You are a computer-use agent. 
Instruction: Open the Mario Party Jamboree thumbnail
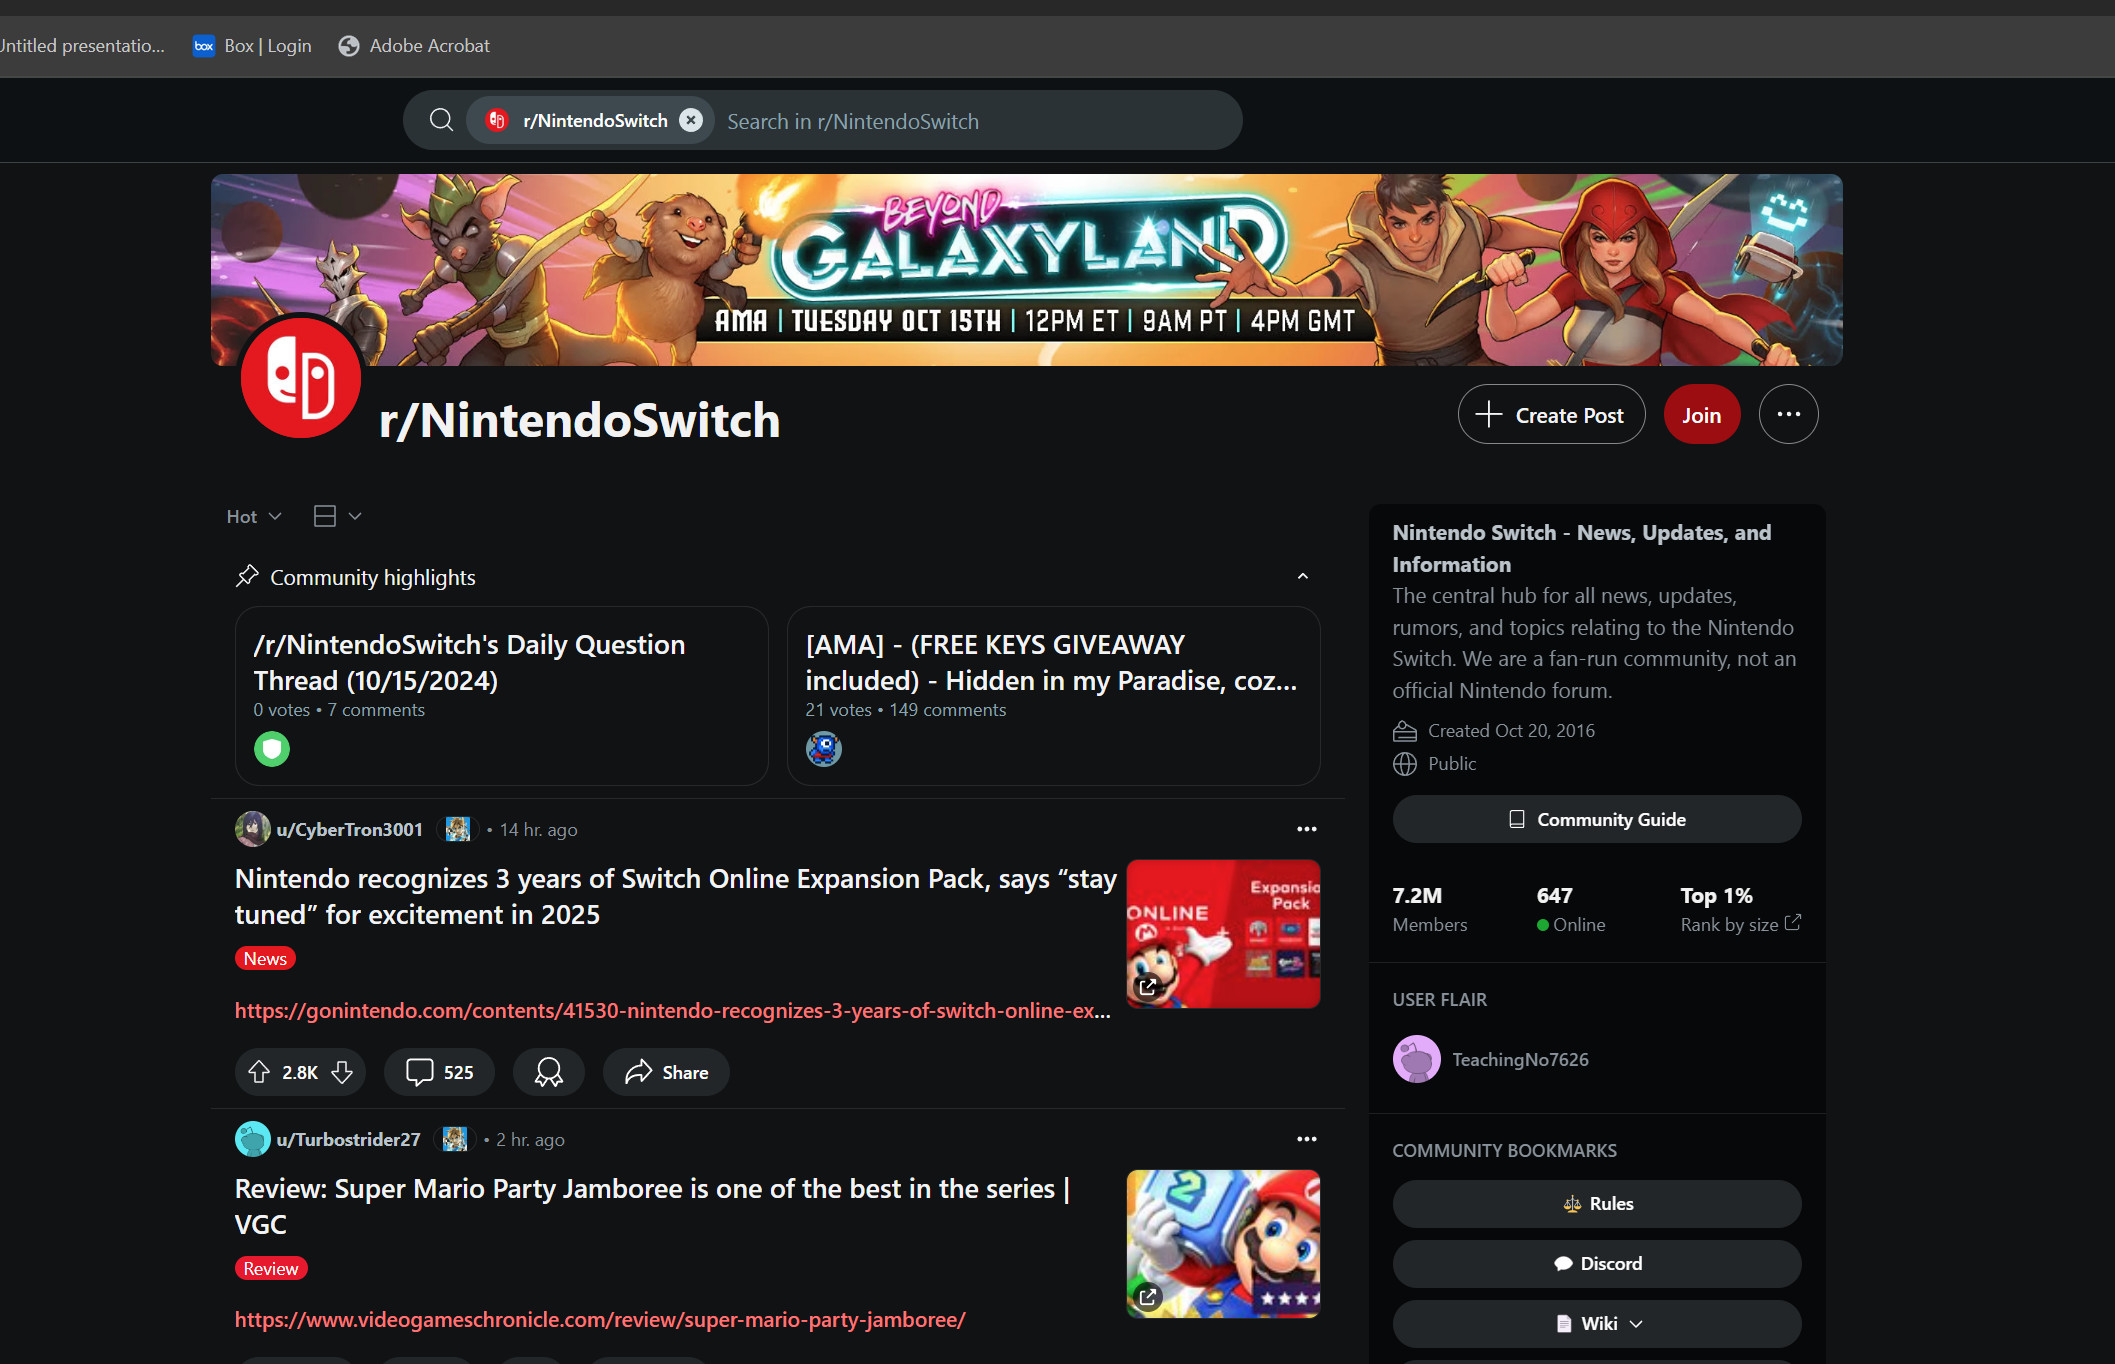click(x=1223, y=1244)
